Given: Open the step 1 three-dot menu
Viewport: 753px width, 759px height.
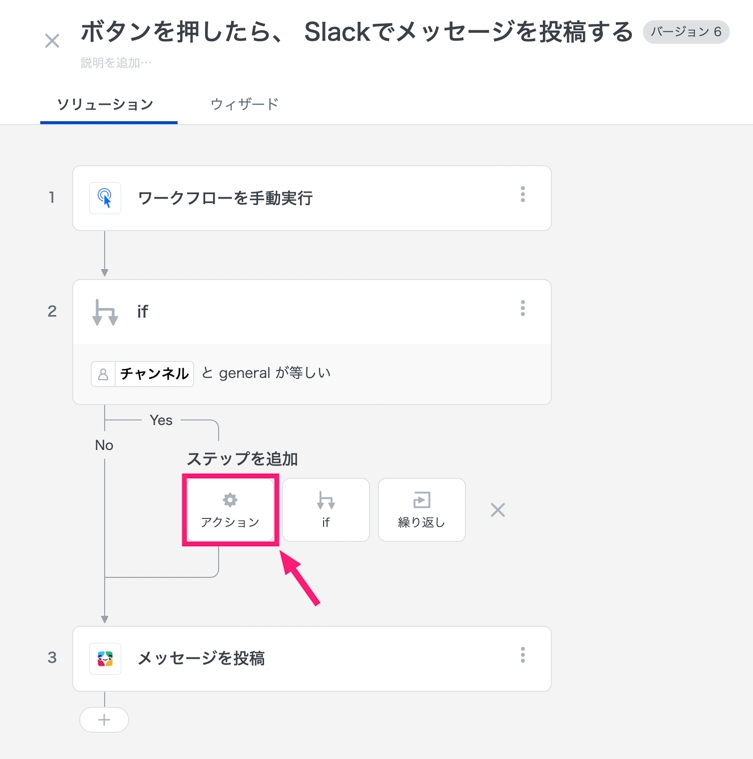Looking at the screenshot, I should pyautogui.click(x=522, y=195).
